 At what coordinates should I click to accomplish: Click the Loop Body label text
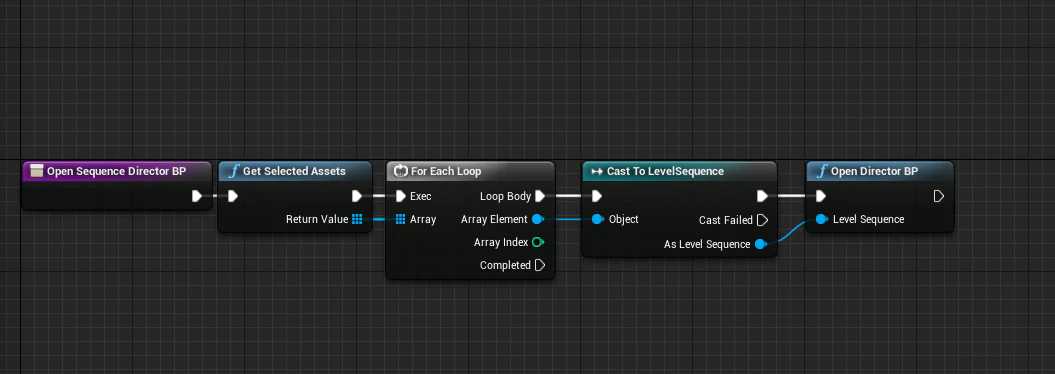(x=505, y=196)
